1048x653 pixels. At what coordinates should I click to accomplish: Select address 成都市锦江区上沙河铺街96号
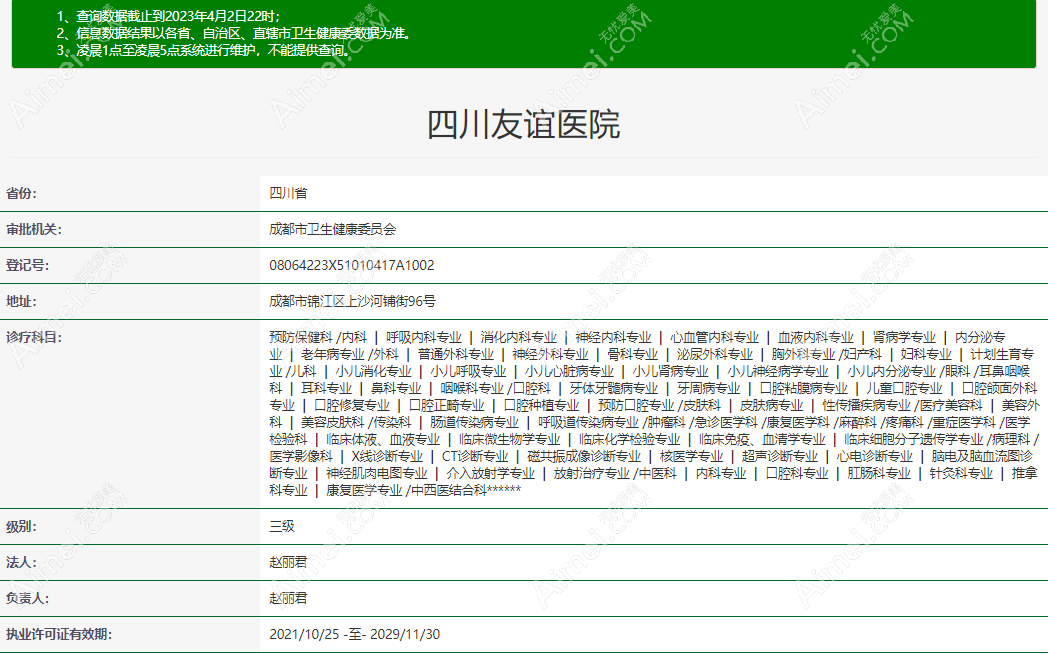pos(352,301)
